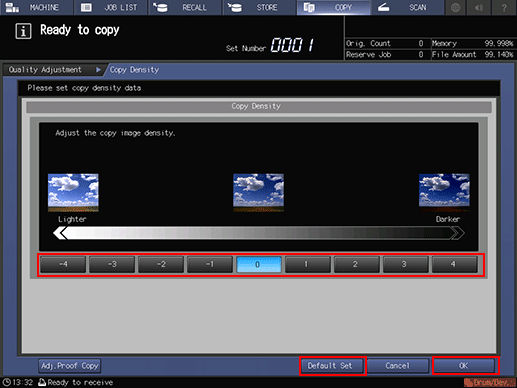Screen dimensions: 517x388
Task: Set copy density to -4
Action: pos(63,264)
